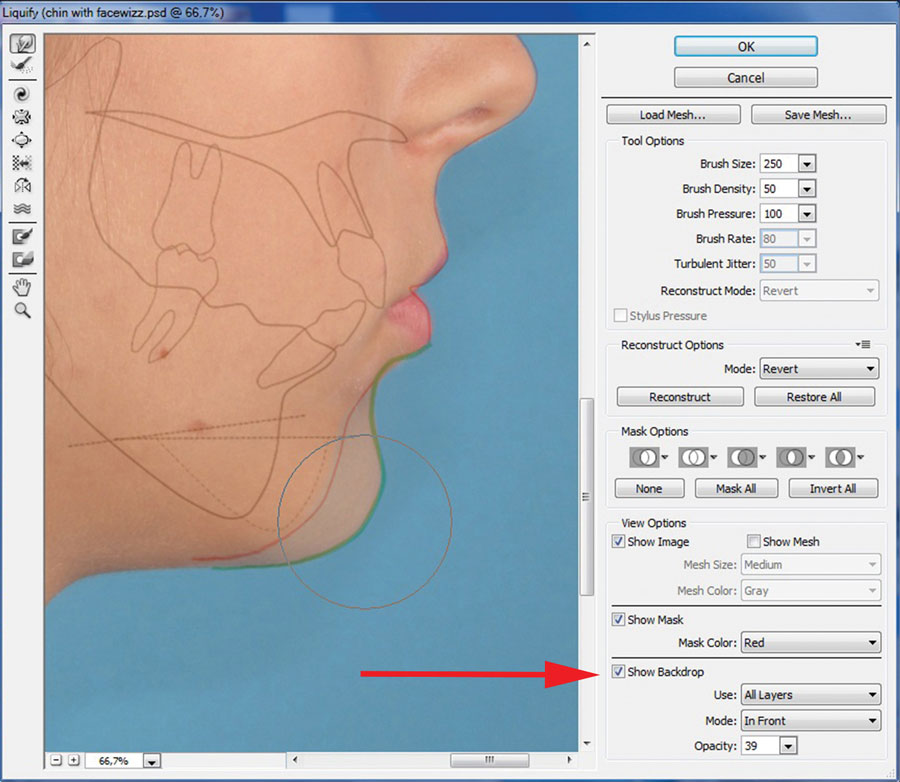Open the backdrop Use All Layers dropdown
Image resolution: width=900 pixels, height=782 pixels.
tap(810, 695)
